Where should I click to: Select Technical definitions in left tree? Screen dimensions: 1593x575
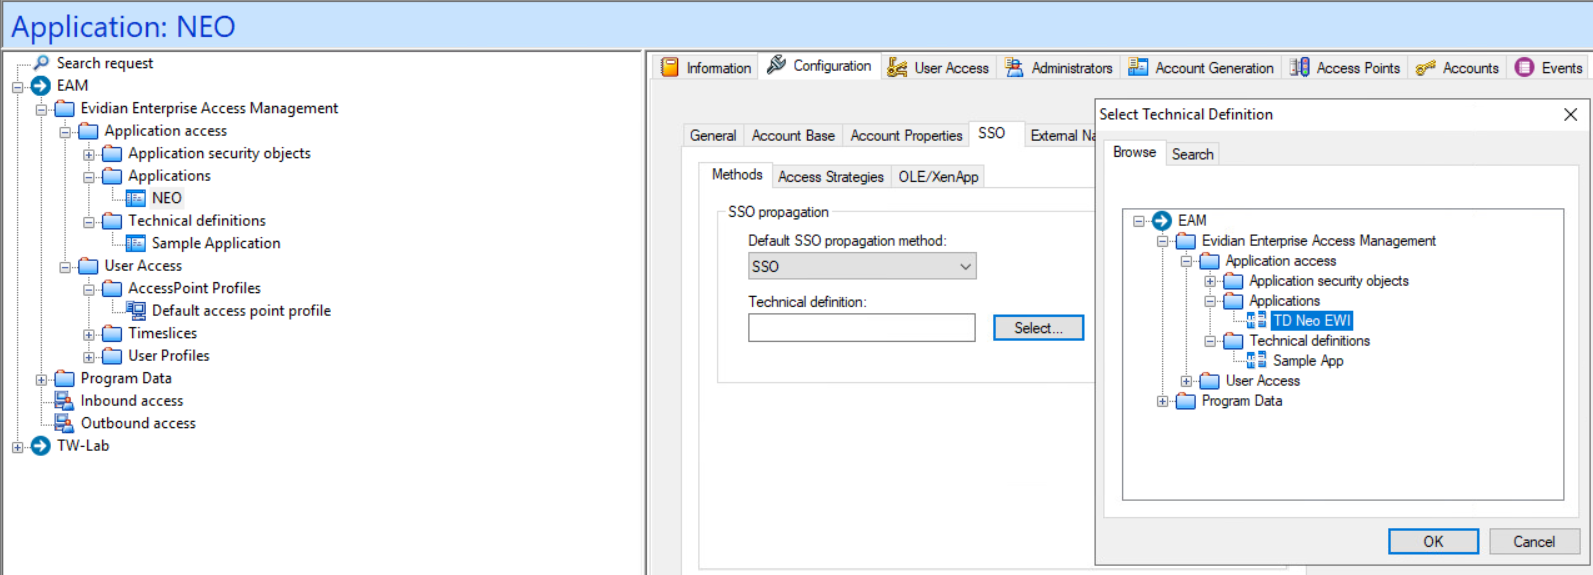[x=197, y=221]
